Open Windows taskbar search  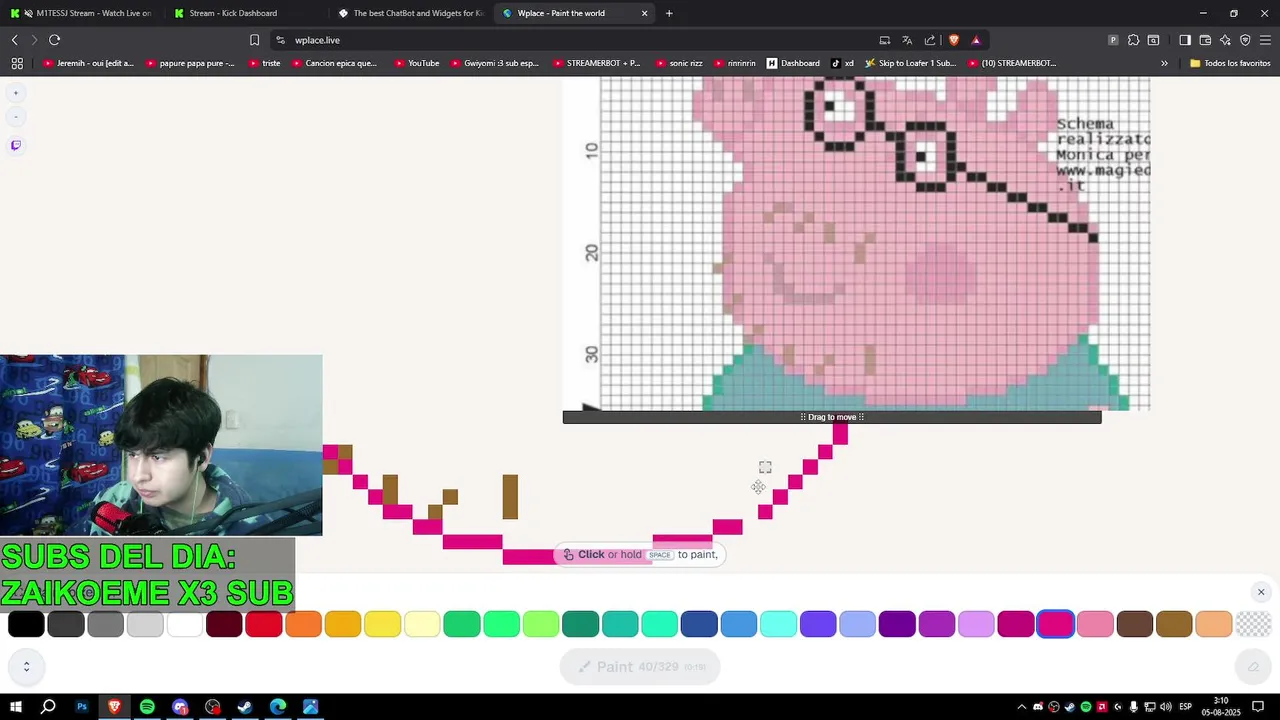point(48,707)
